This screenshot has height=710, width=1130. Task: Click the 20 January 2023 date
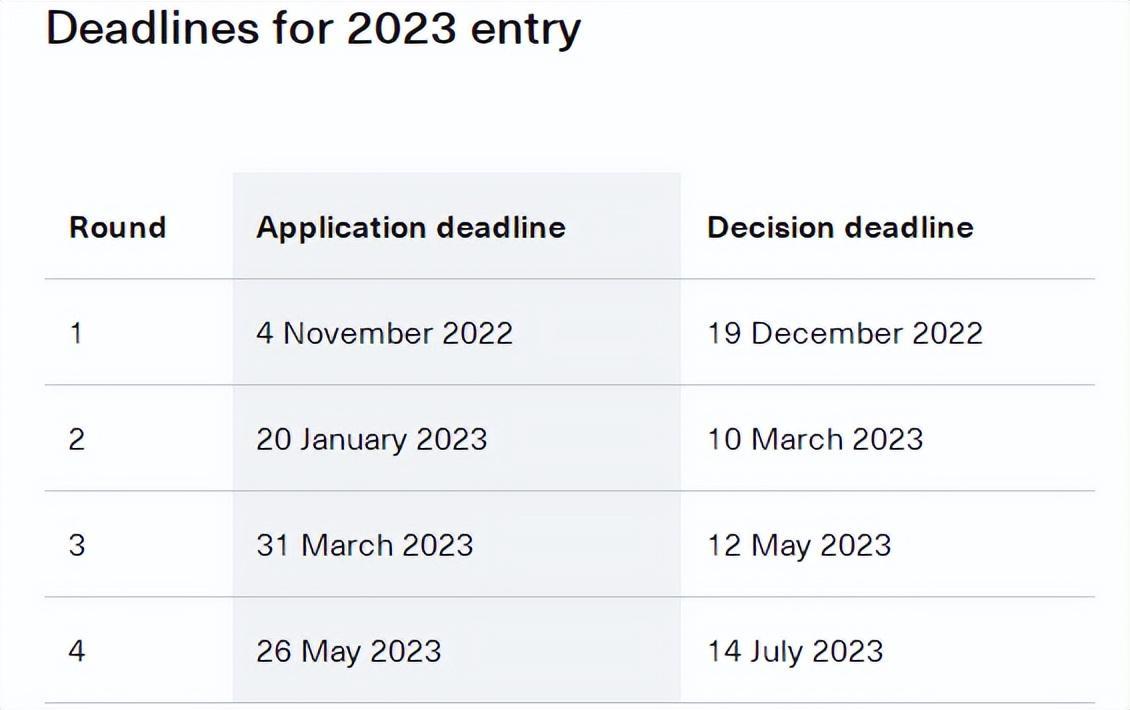click(x=372, y=440)
